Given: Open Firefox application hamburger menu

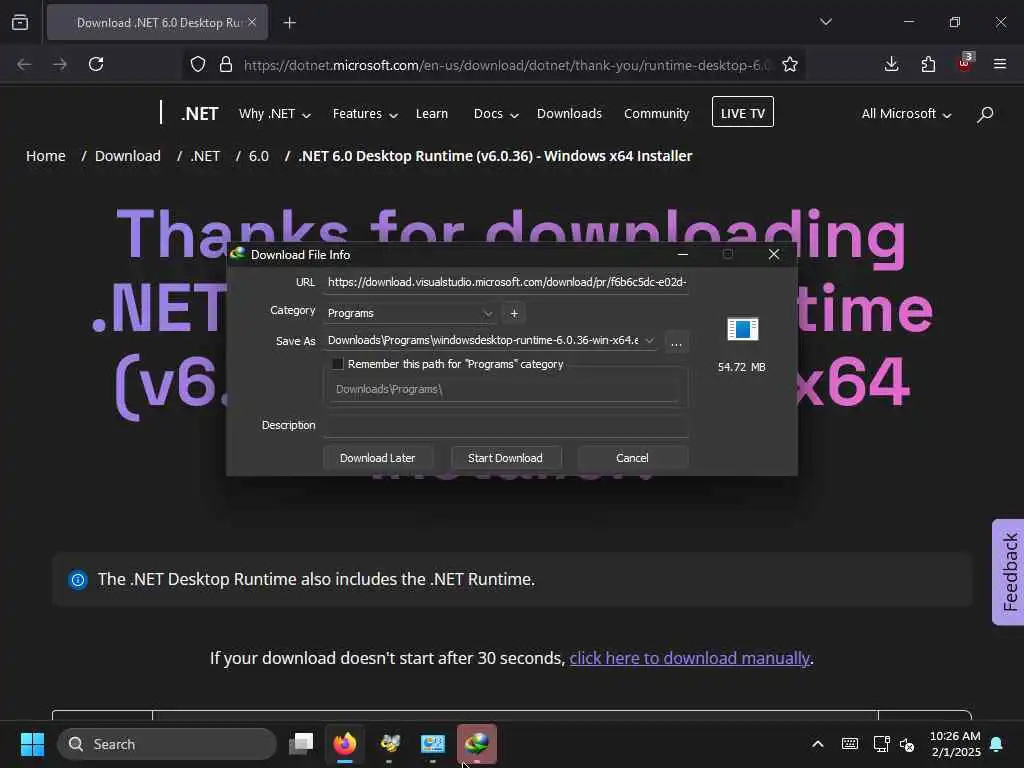Looking at the screenshot, I should click(1000, 64).
